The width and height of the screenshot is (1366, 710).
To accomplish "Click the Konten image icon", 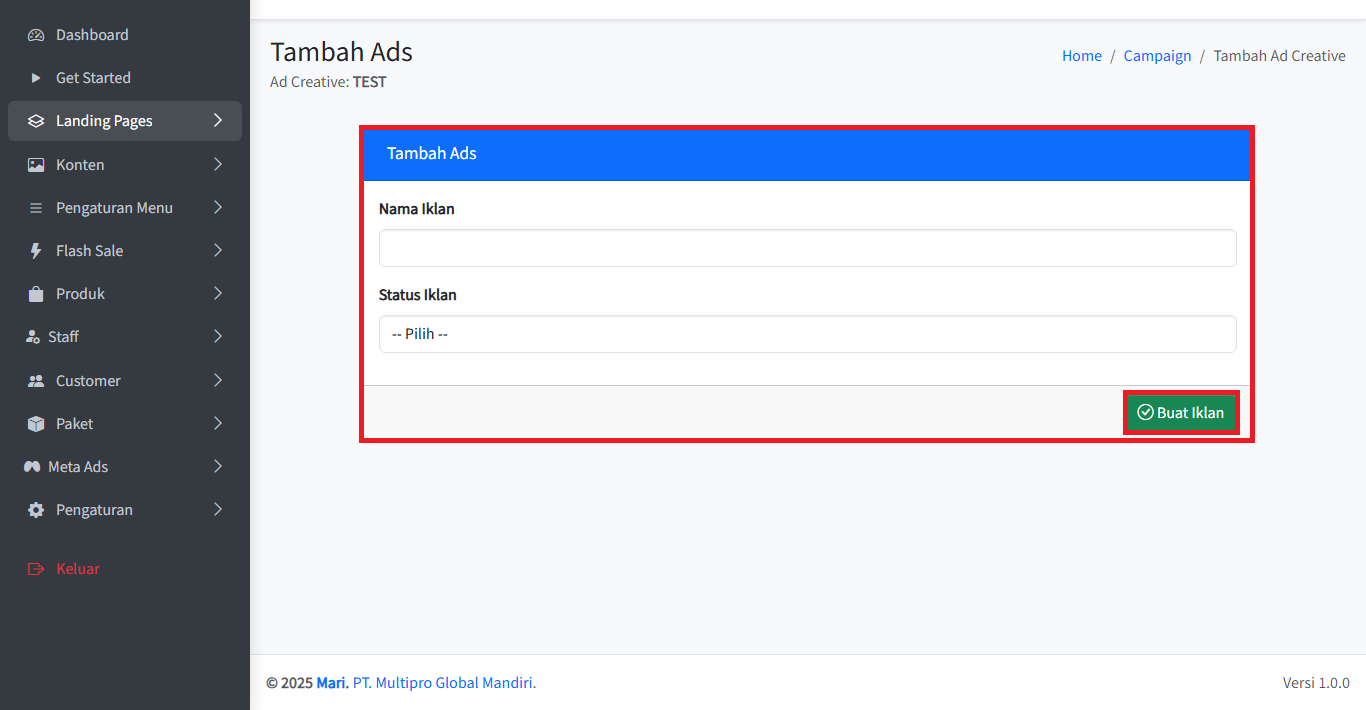I will [x=36, y=165].
